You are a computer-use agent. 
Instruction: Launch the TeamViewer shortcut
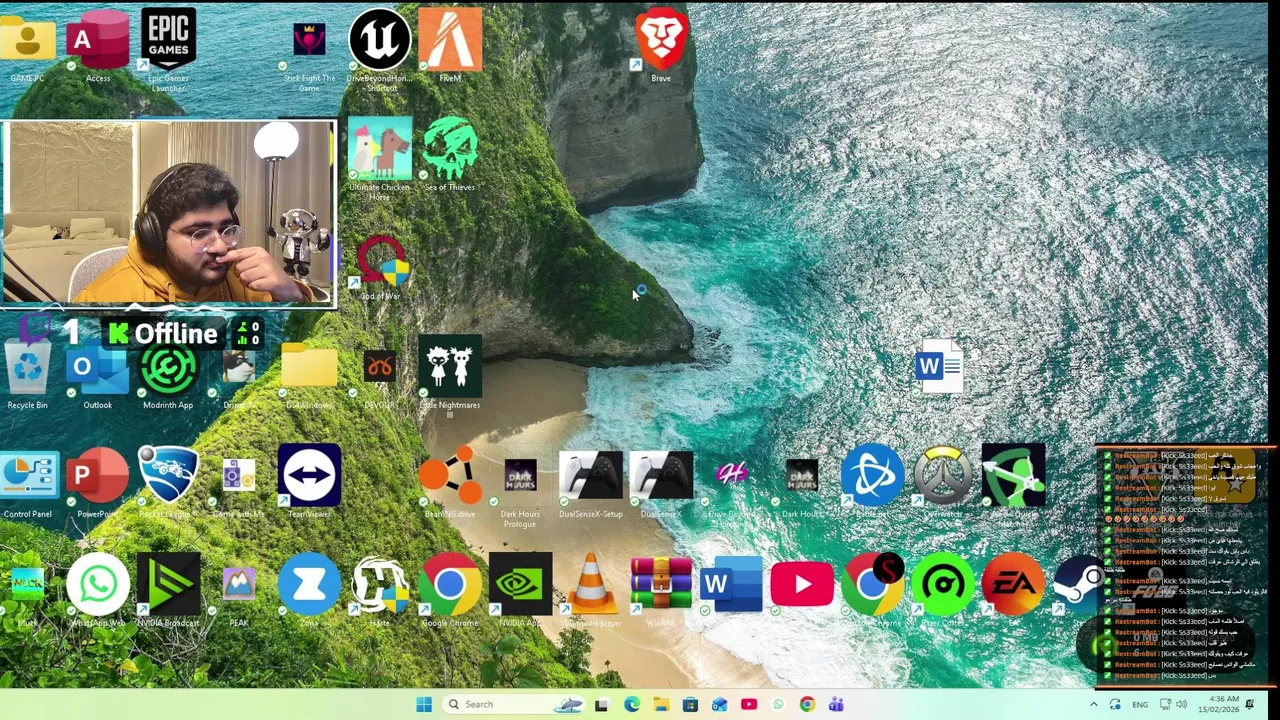click(309, 477)
